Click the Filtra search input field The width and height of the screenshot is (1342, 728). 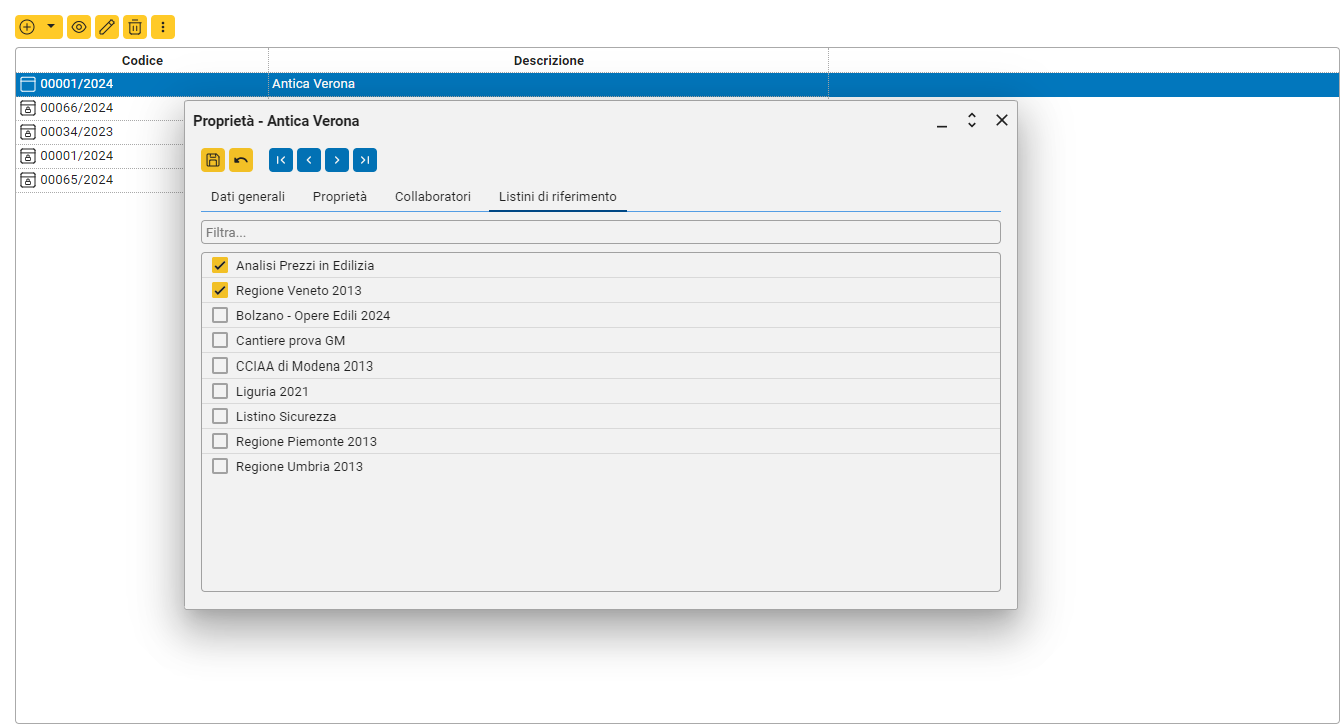pyautogui.click(x=600, y=232)
